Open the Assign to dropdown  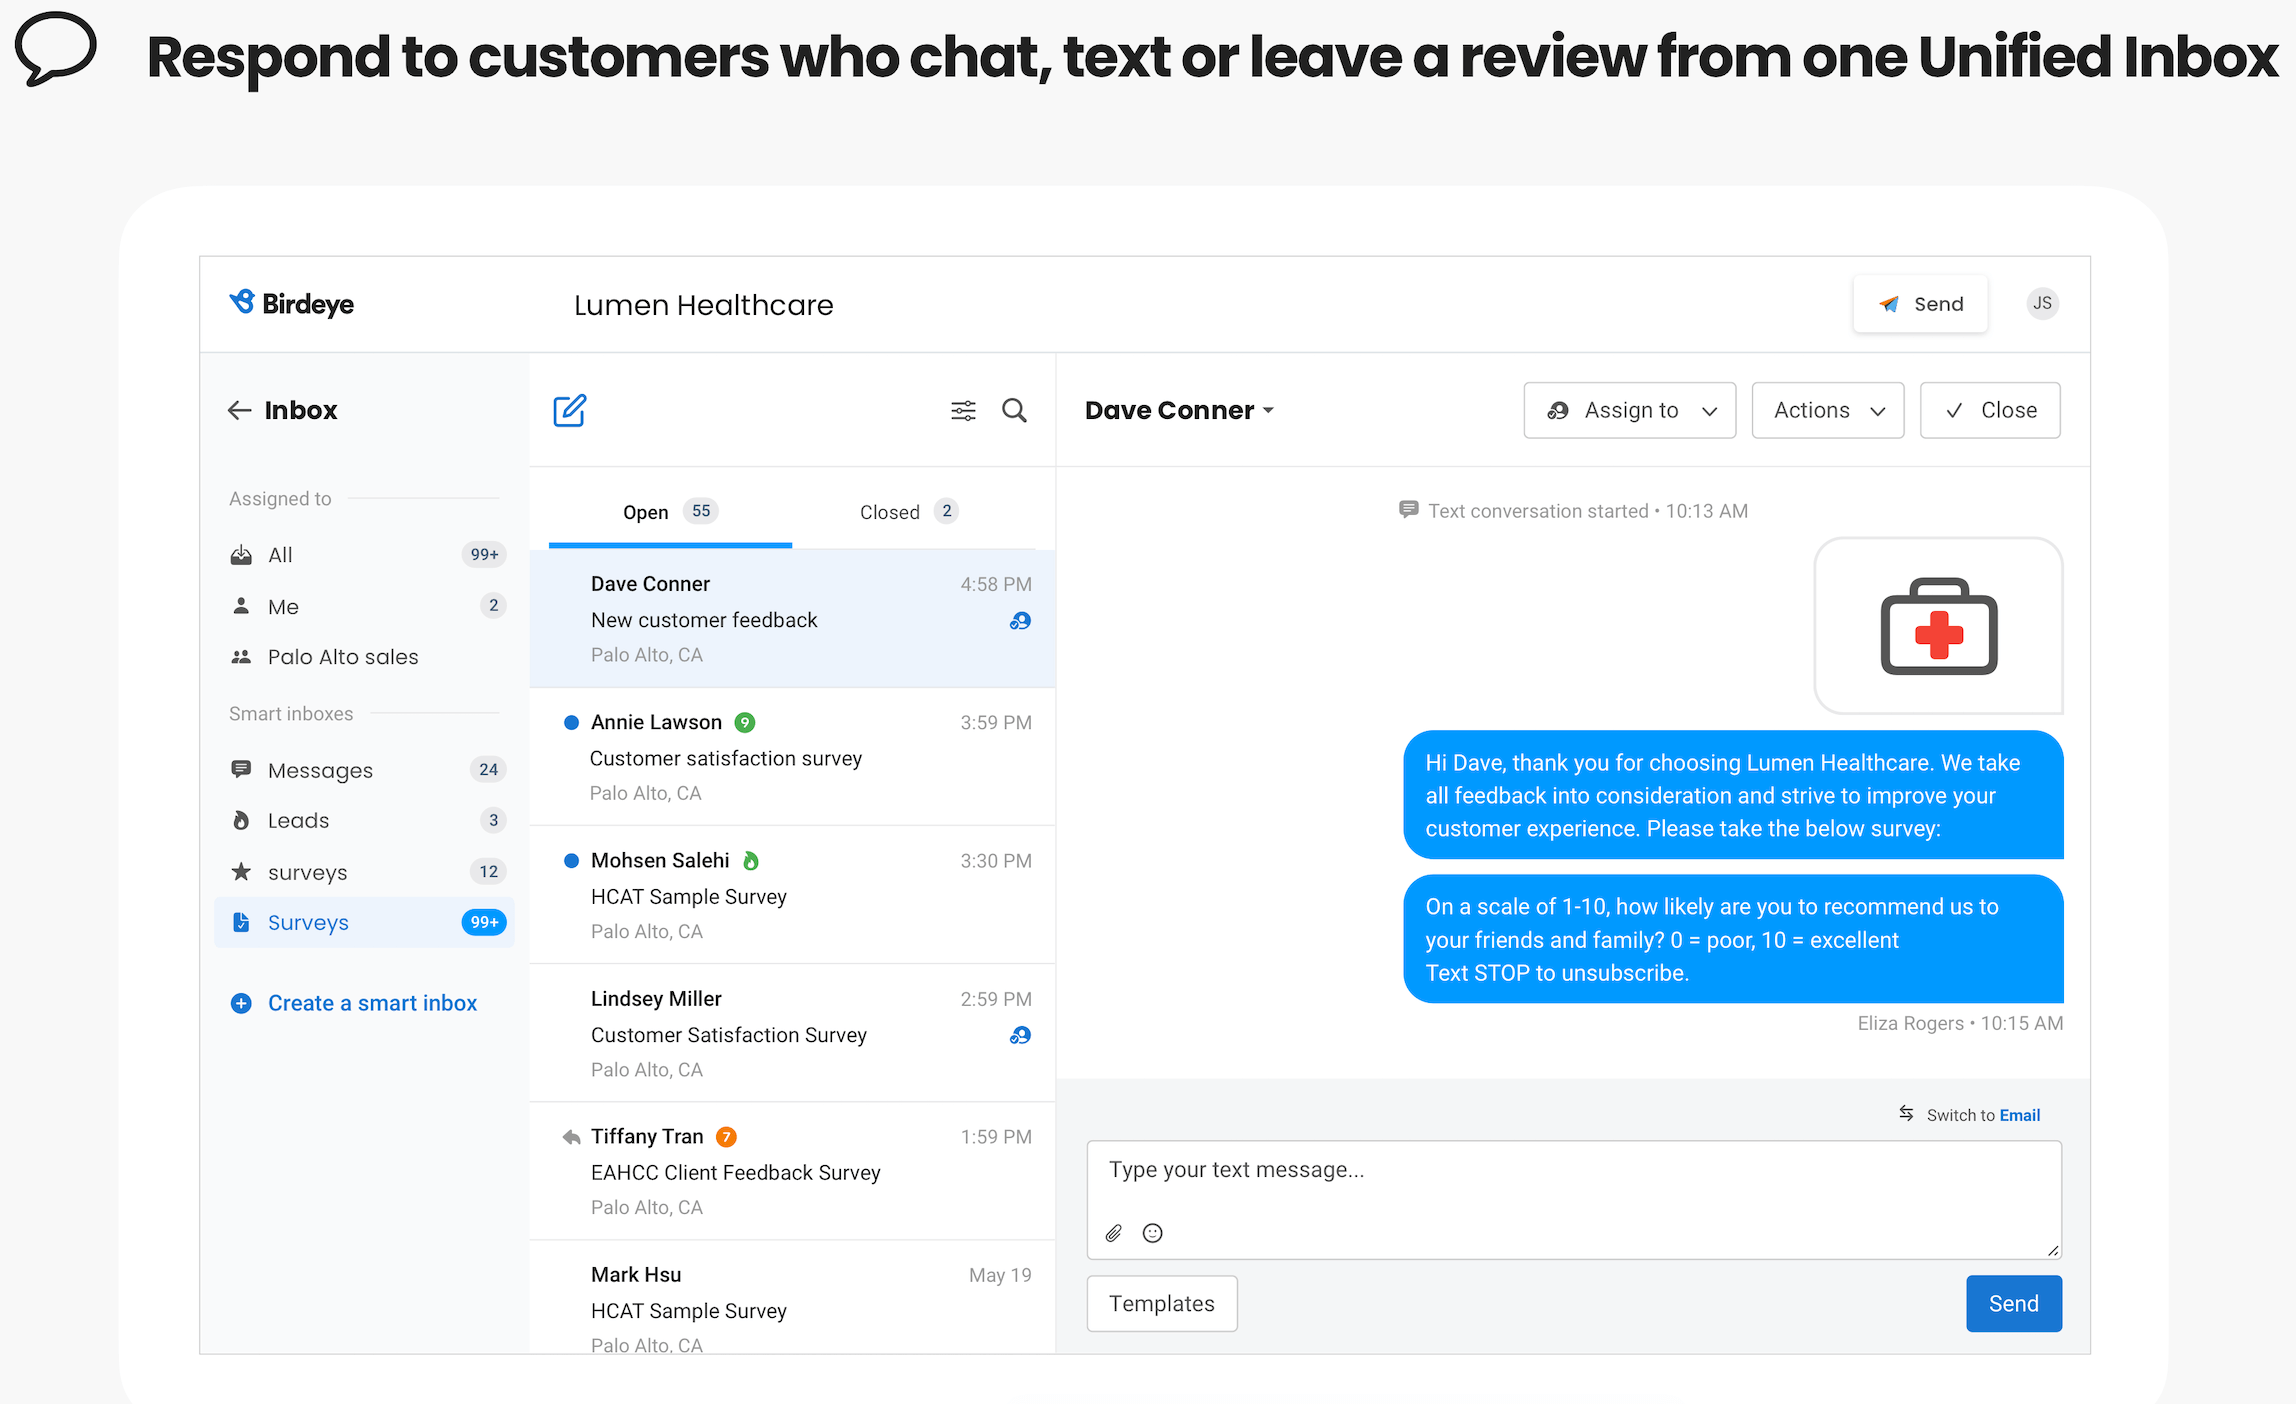(x=1630, y=410)
